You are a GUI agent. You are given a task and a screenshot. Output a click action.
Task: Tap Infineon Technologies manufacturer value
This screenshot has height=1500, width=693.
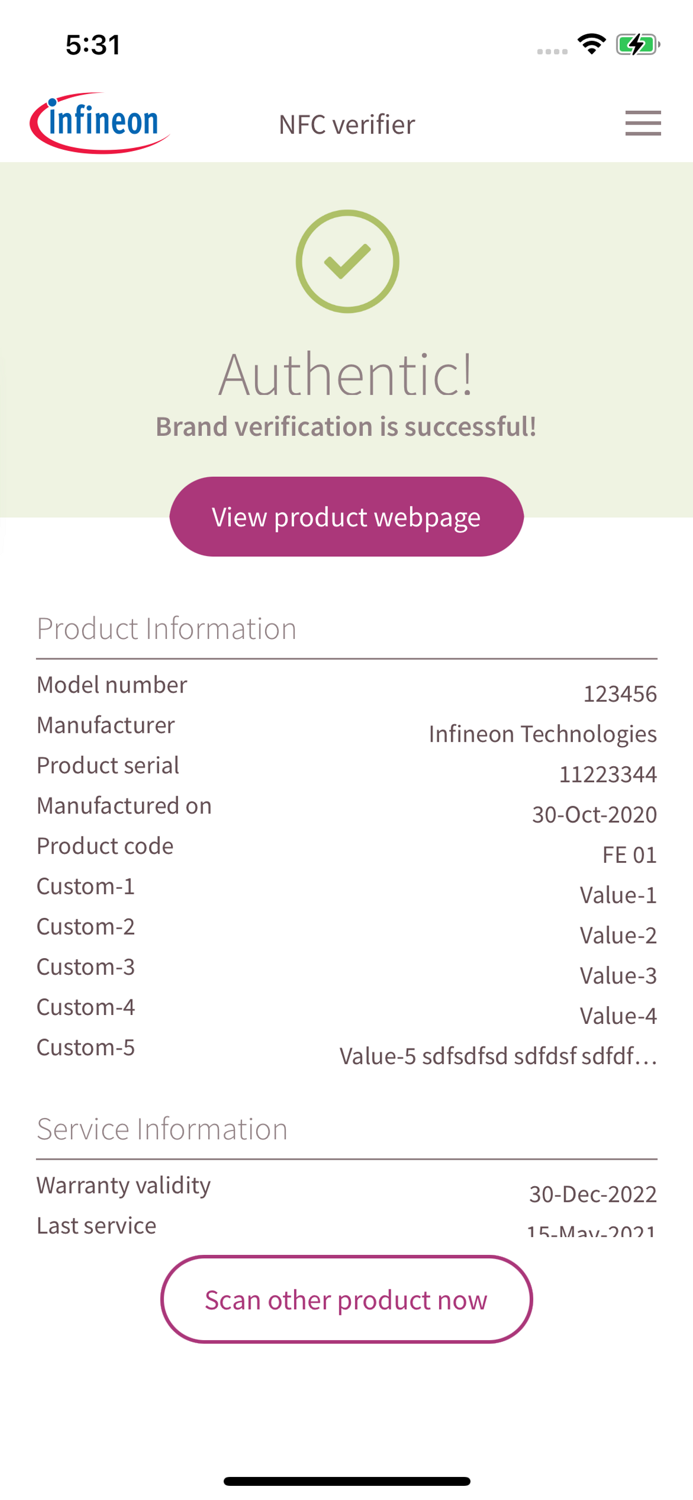coord(543,733)
